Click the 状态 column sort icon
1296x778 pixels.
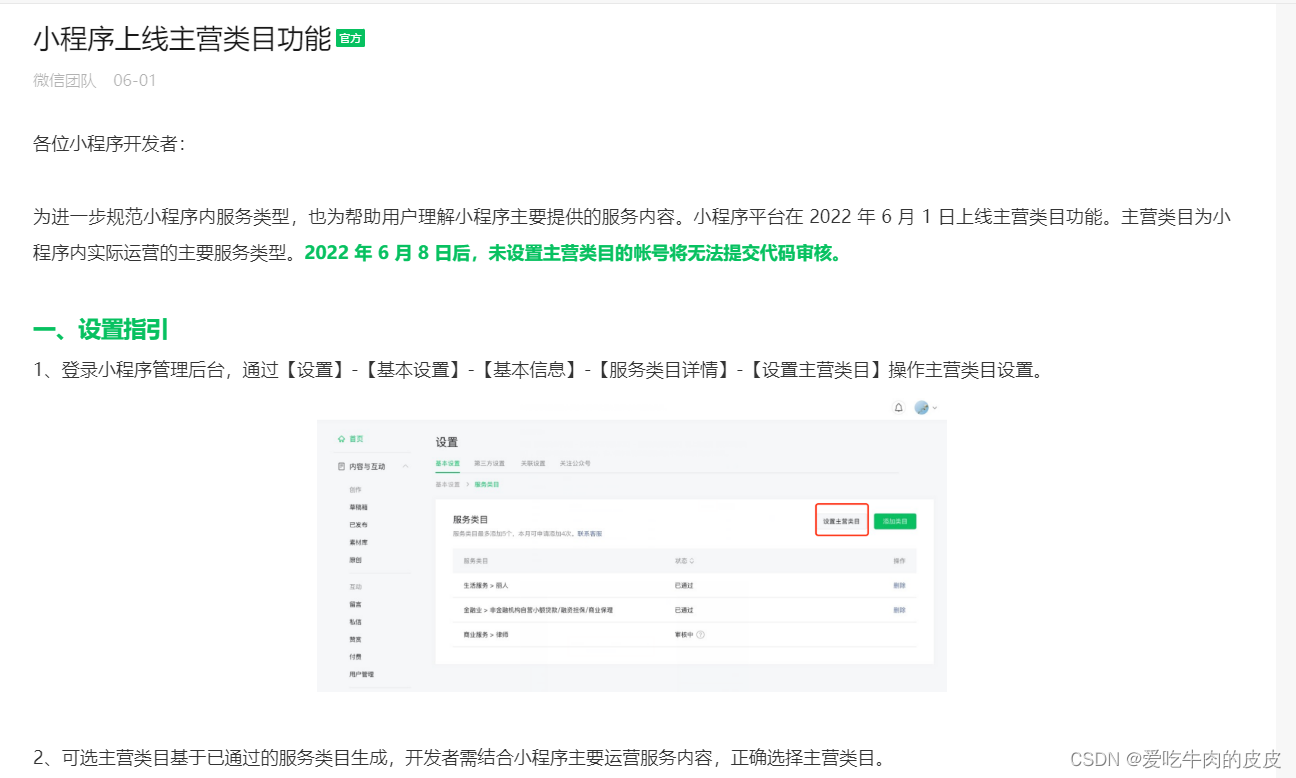click(x=692, y=561)
